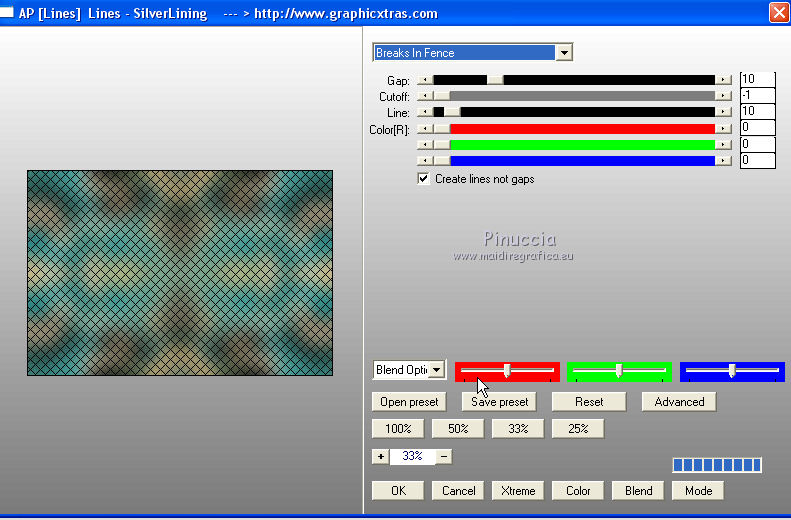Click the blue color value field
Viewport: 791px width, 520px height.
coord(757,160)
